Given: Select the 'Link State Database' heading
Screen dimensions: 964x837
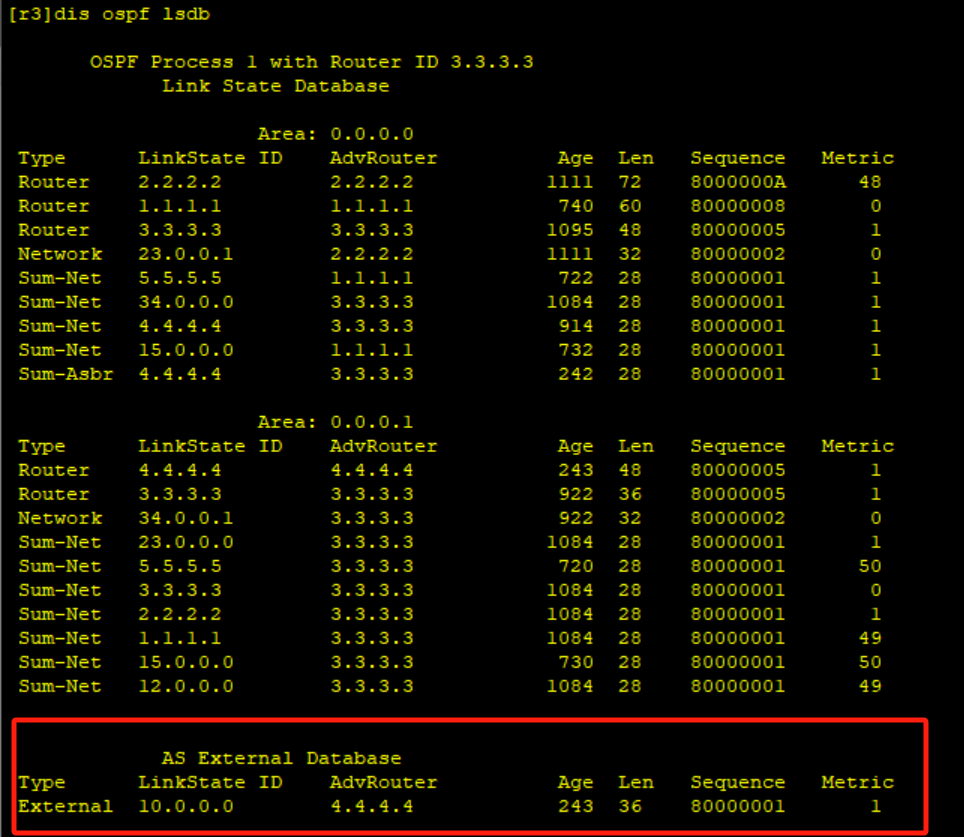Looking at the screenshot, I should (275, 86).
